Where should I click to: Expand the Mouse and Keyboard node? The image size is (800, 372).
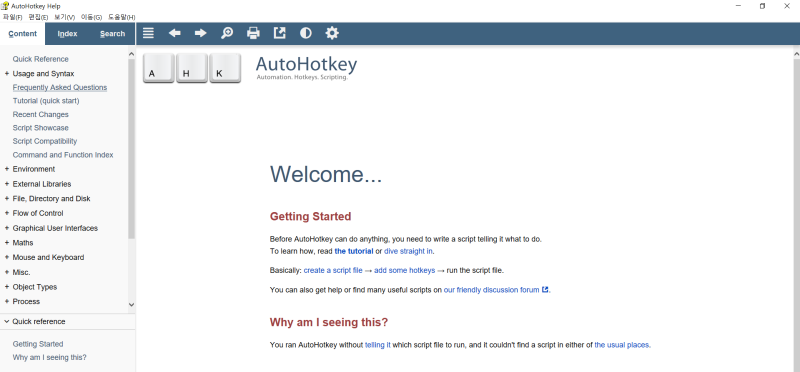click(7, 257)
